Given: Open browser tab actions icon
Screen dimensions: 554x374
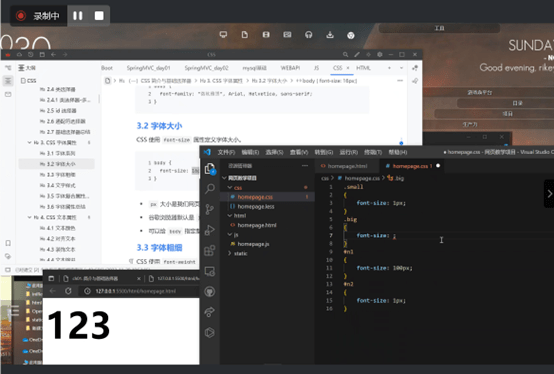Looking at the screenshot, I should click(x=51, y=278).
